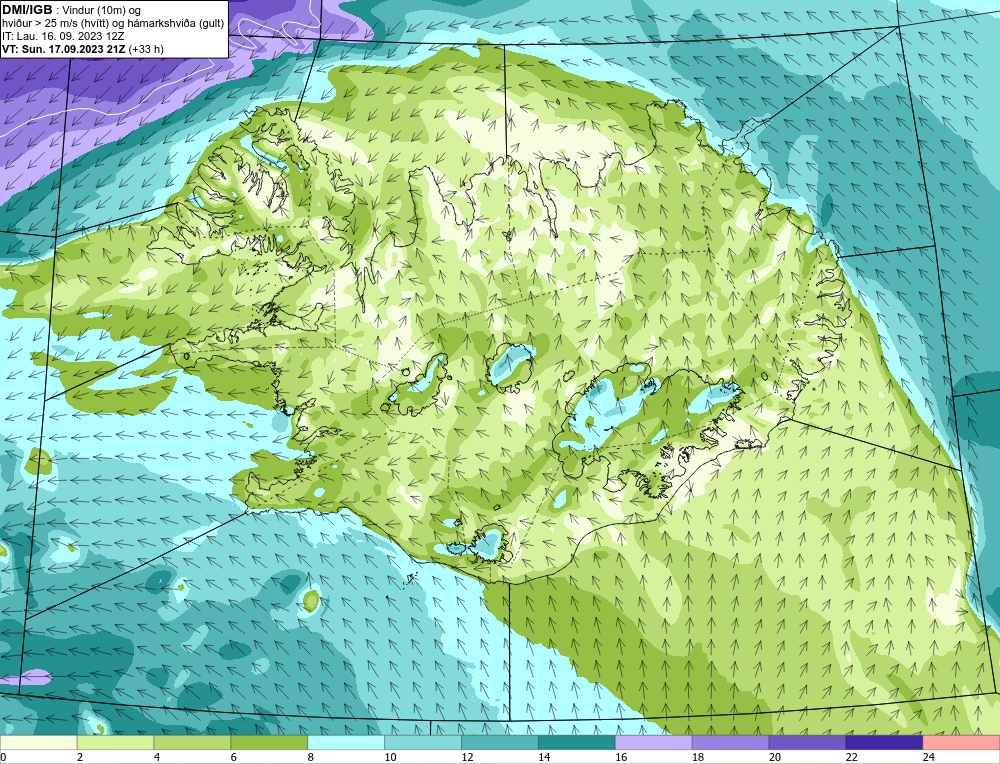Click the legend label 8

pos(311,757)
